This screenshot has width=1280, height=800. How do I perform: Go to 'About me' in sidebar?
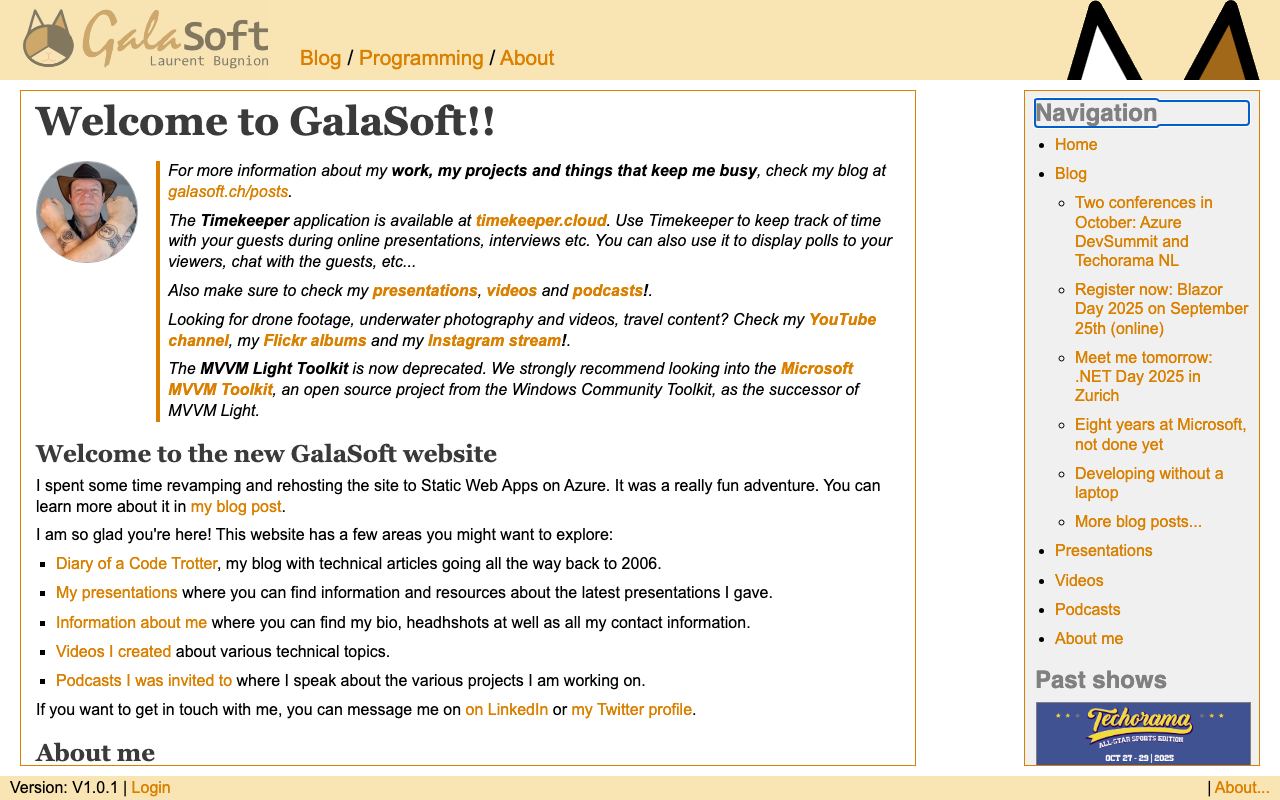pos(1089,638)
